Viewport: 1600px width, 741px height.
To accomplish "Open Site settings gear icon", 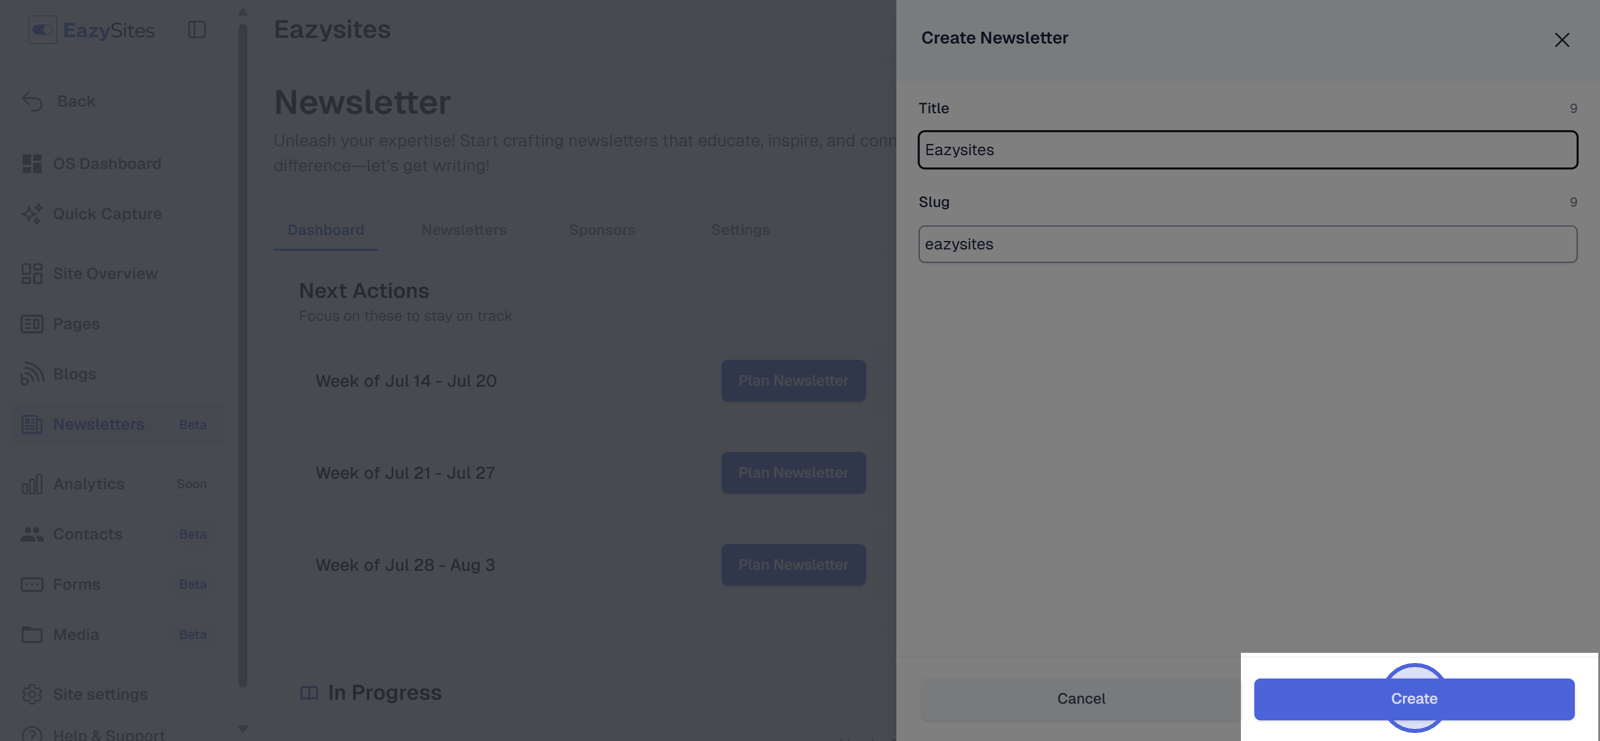I will [x=32, y=694].
